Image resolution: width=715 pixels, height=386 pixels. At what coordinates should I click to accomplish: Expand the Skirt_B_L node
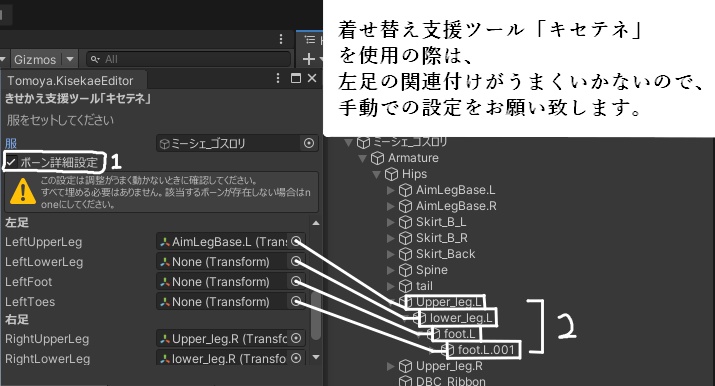tap(390, 222)
